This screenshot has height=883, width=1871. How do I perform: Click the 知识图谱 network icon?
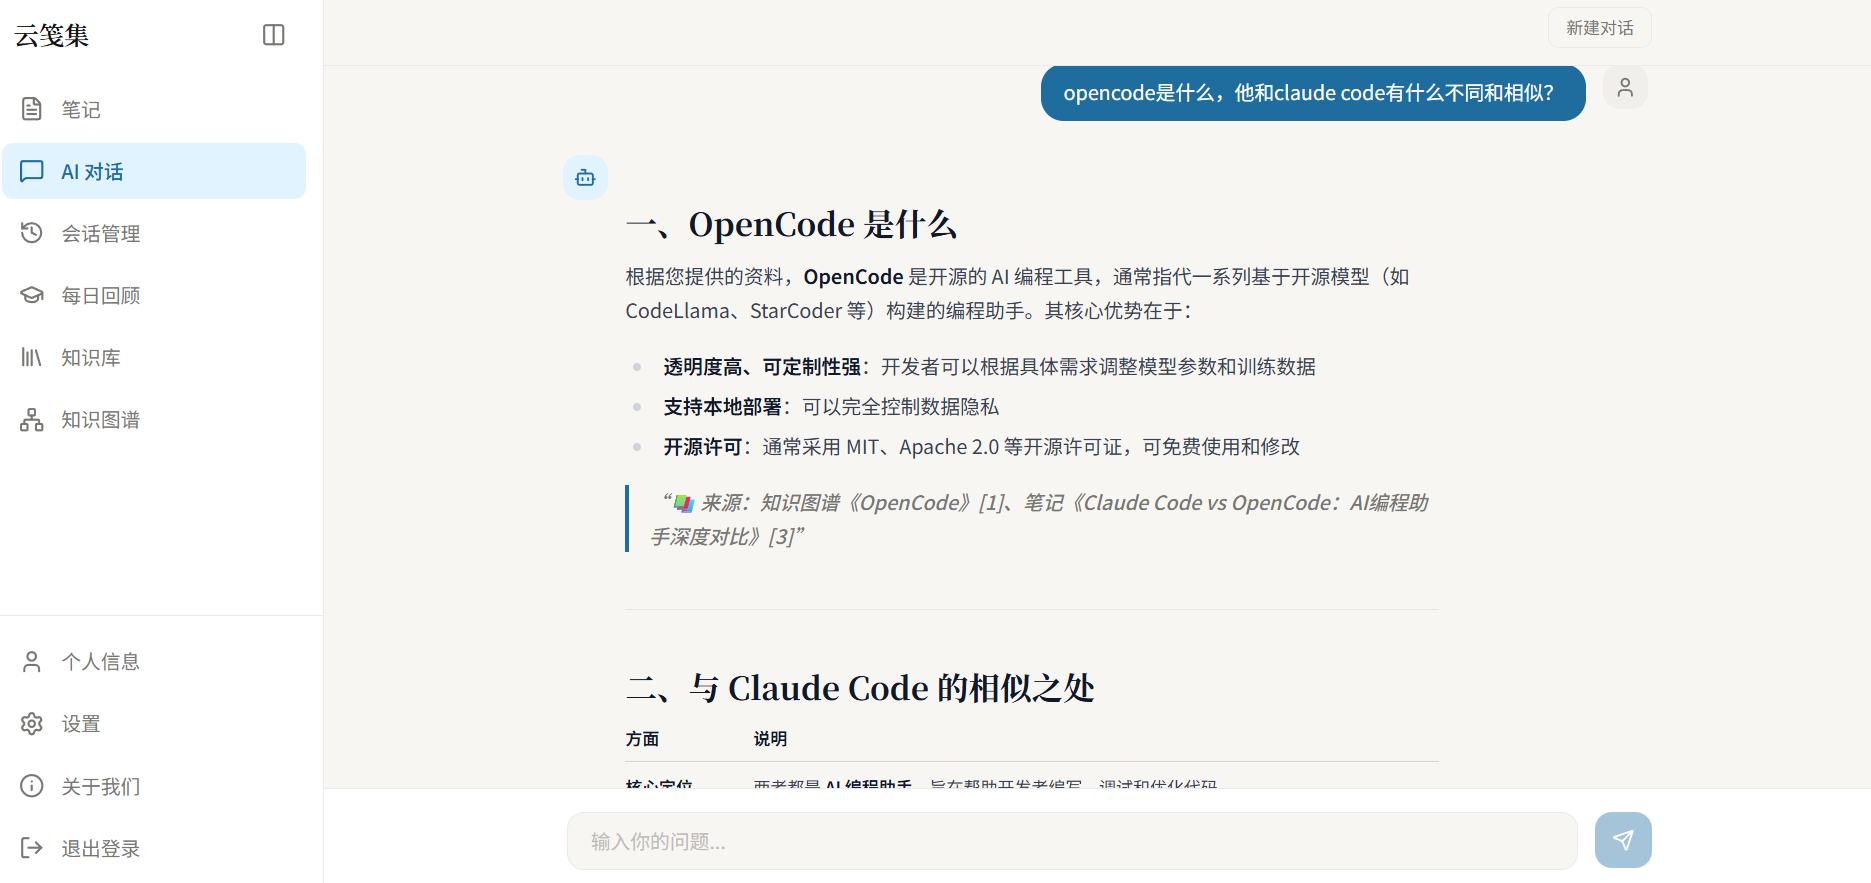(x=32, y=419)
